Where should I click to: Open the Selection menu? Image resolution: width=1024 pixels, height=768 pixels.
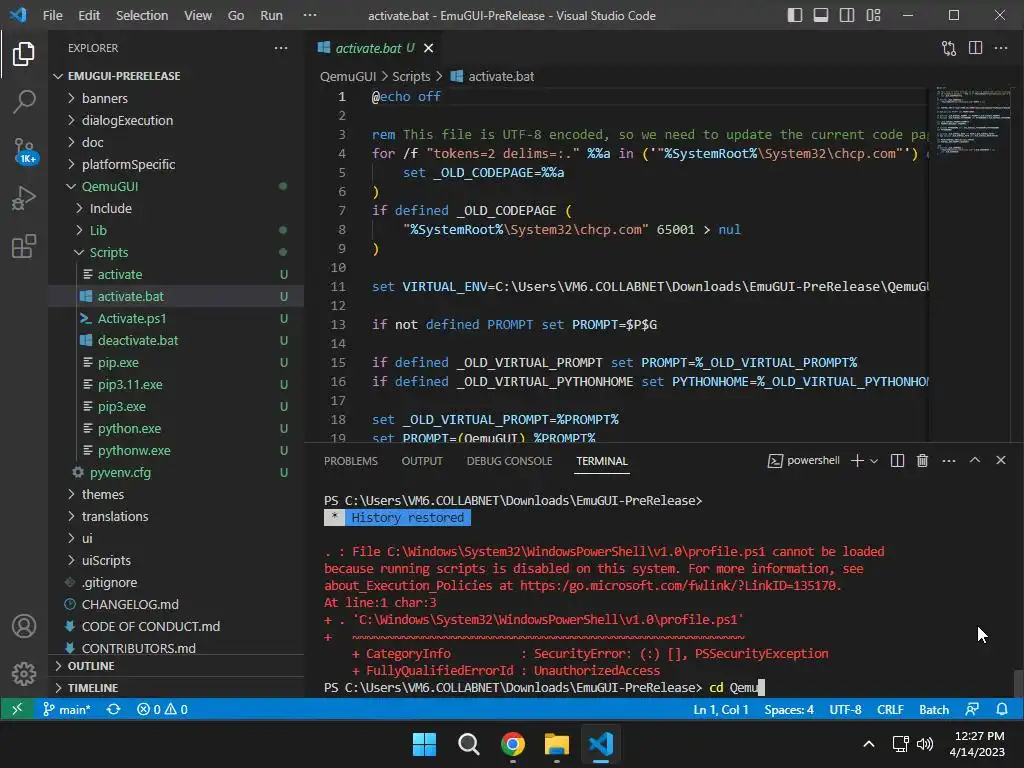142,15
